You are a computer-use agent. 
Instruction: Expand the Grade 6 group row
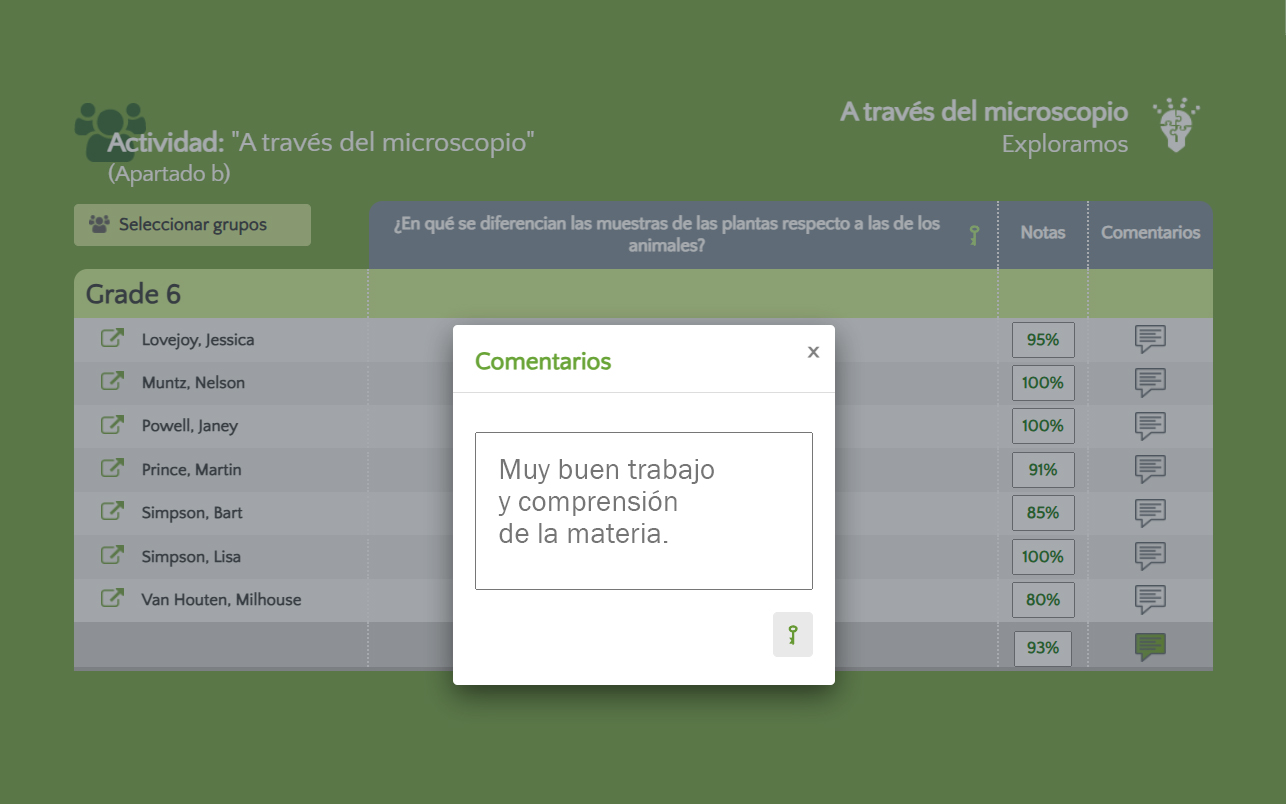click(133, 294)
